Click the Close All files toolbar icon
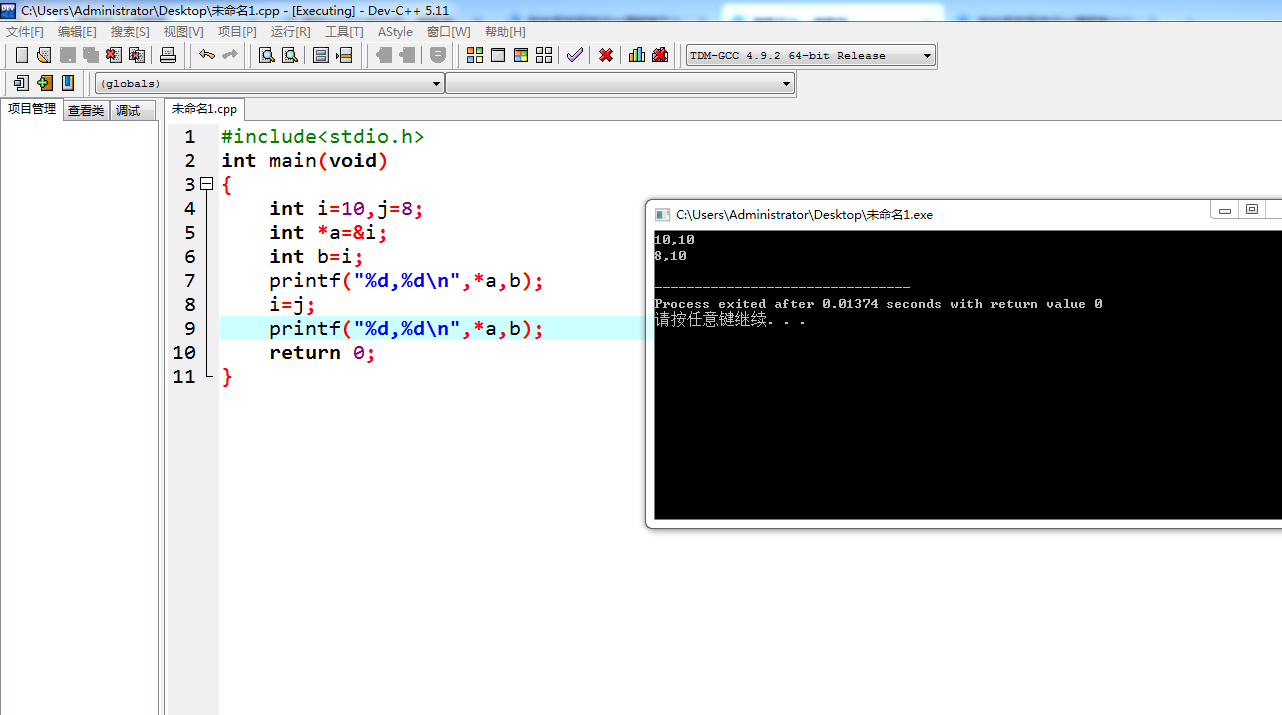The image size is (1282, 715). coord(137,55)
